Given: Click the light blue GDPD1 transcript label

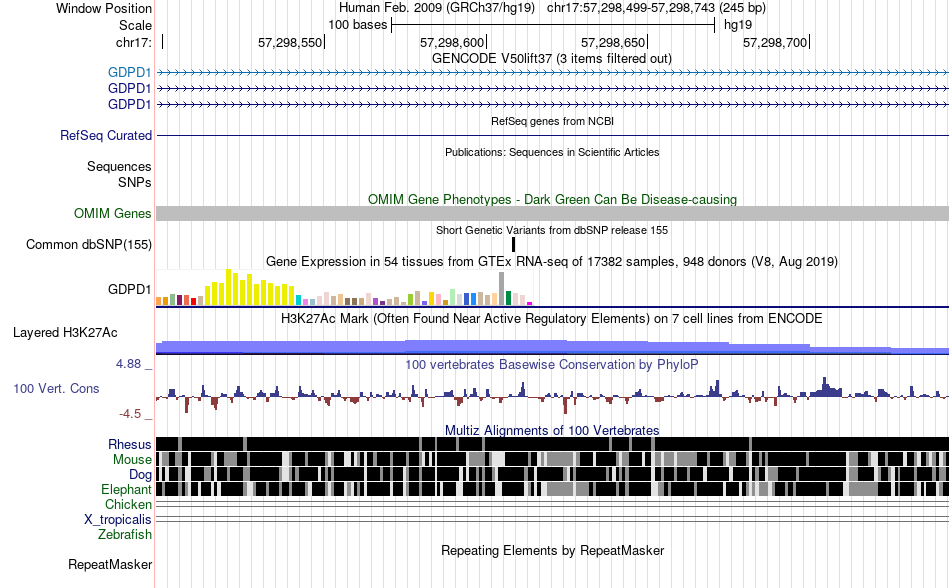Looking at the screenshot, I should coord(130,73).
